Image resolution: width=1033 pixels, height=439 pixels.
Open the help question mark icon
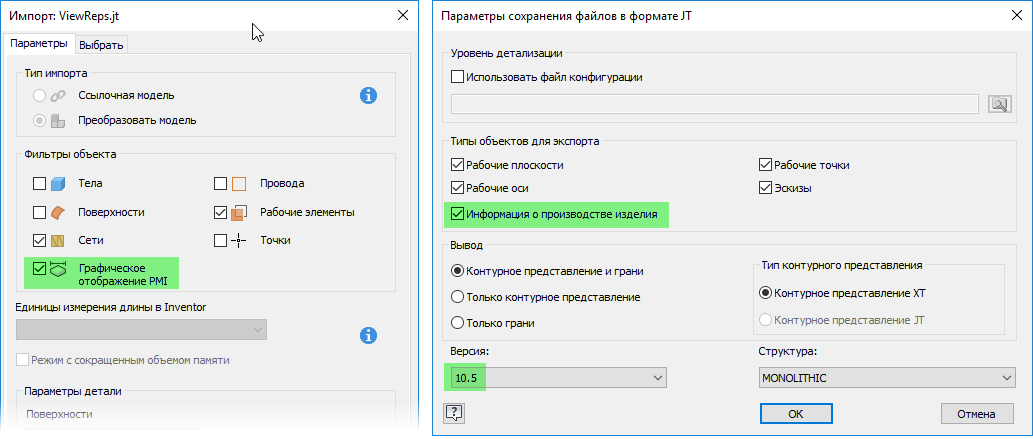pyautogui.click(x=454, y=412)
